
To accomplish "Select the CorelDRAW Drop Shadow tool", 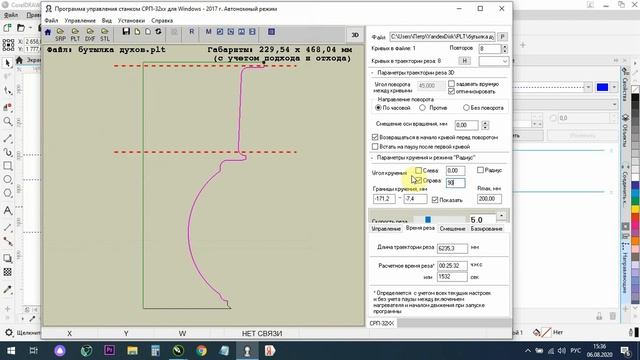I will pos(7,258).
